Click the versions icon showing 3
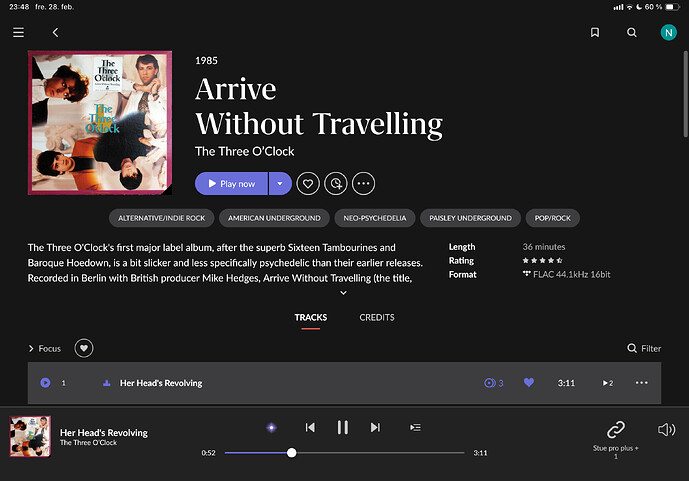The height and width of the screenshot is (481, 689). click(x=493, y=383)
